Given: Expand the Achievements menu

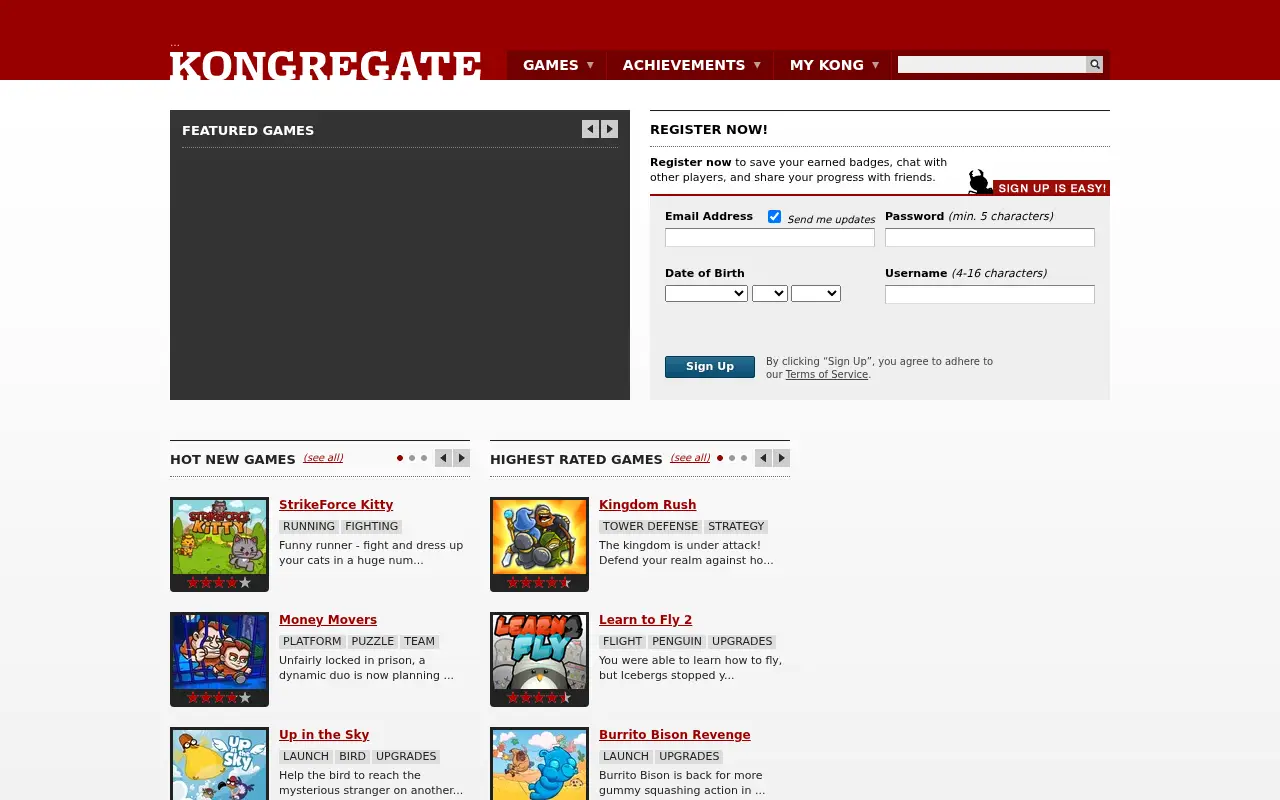Looking at the screenshot, I should pos(691,65).
